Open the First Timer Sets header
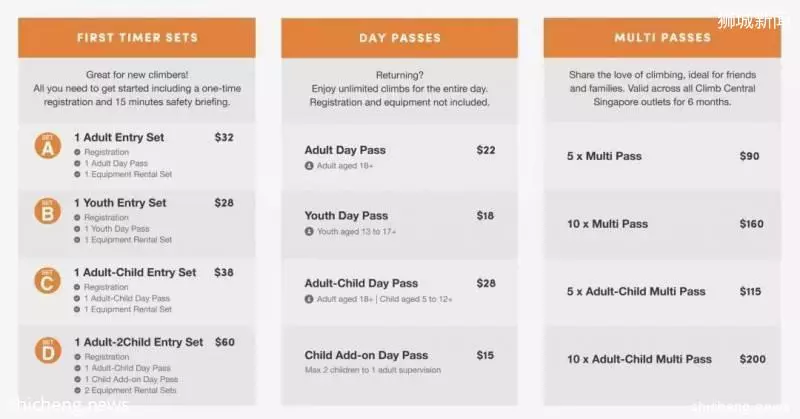Image resolution: width=800 pixels, height=419 pixels. point(137,38)
